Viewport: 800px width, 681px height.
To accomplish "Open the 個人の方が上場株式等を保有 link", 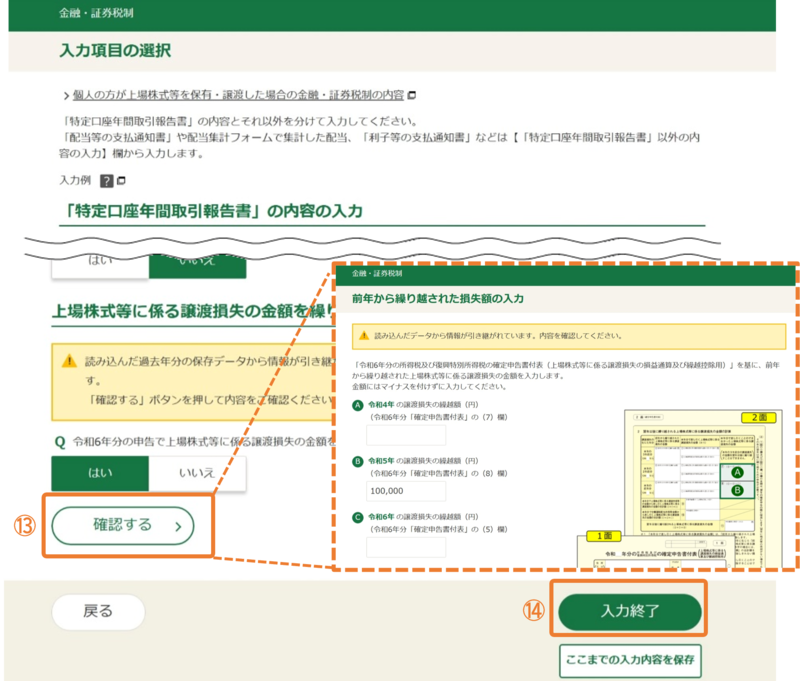I will point(238,95).
